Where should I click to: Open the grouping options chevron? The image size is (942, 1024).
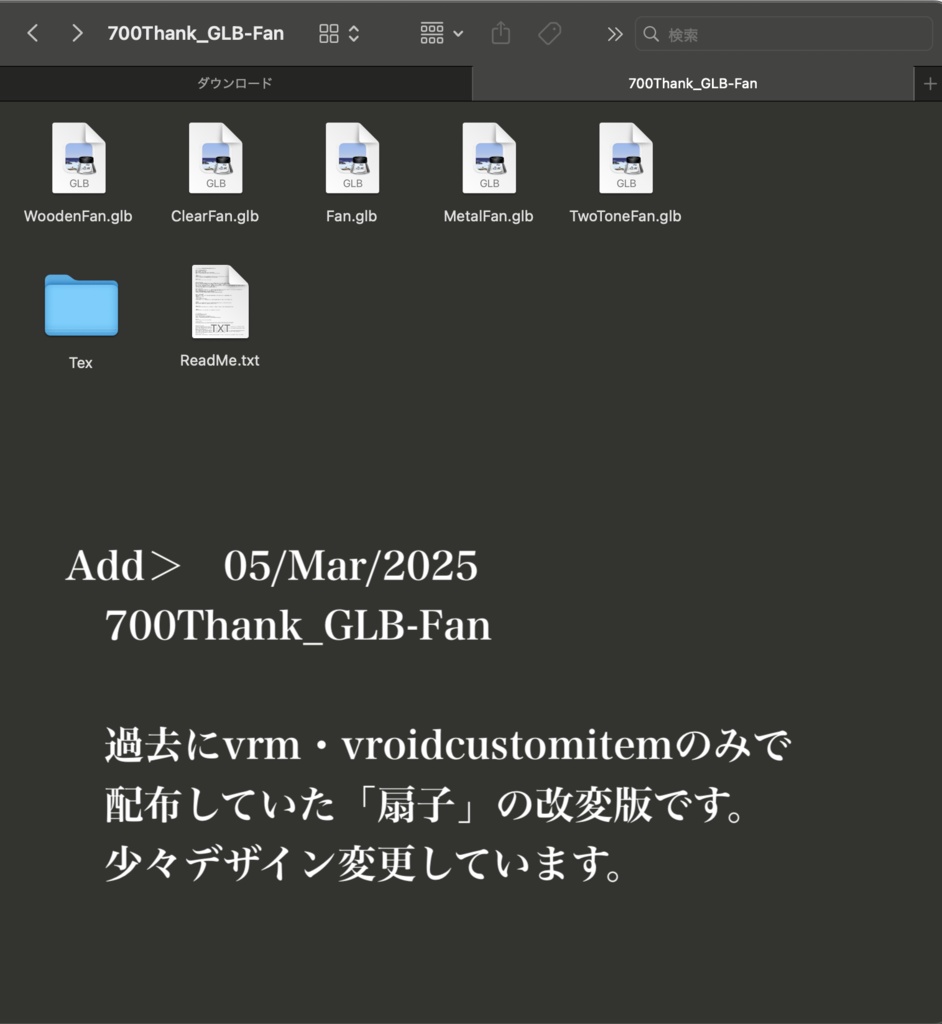pyautogui.click(x=459, y=33)
